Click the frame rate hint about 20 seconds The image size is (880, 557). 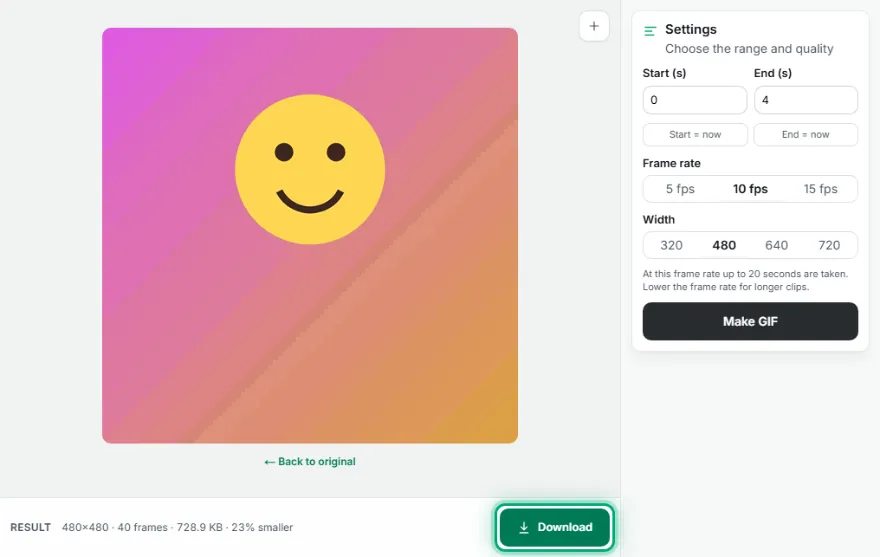745,280
